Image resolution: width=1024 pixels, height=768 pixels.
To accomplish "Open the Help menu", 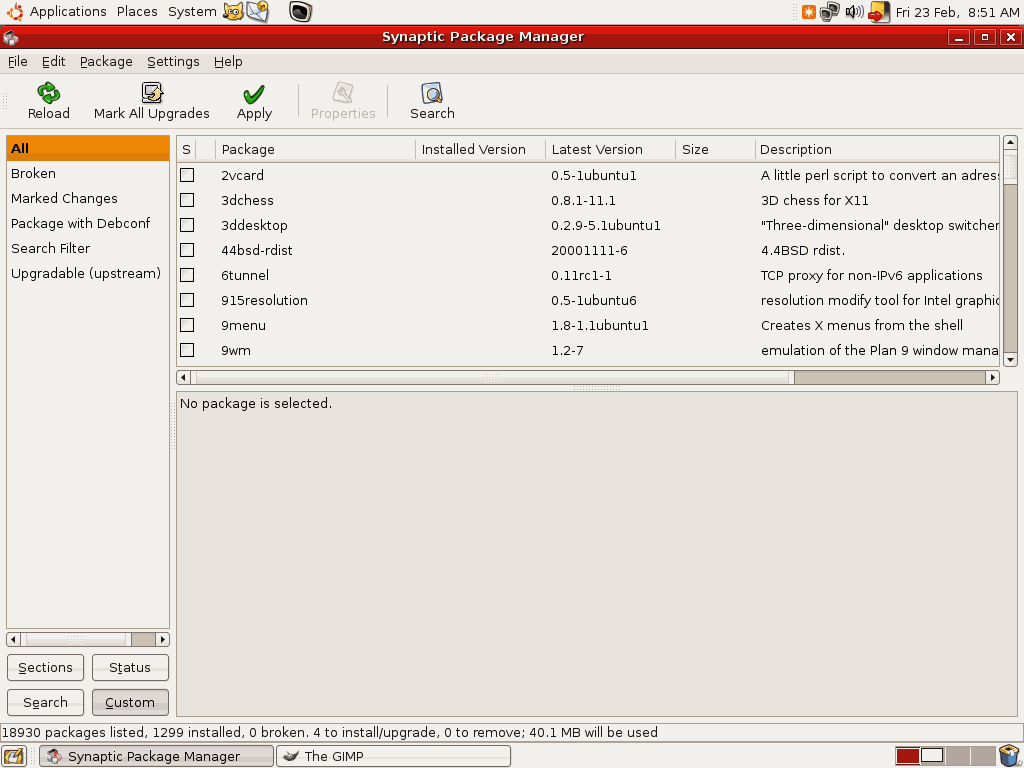I will click(x=228, y=61).
